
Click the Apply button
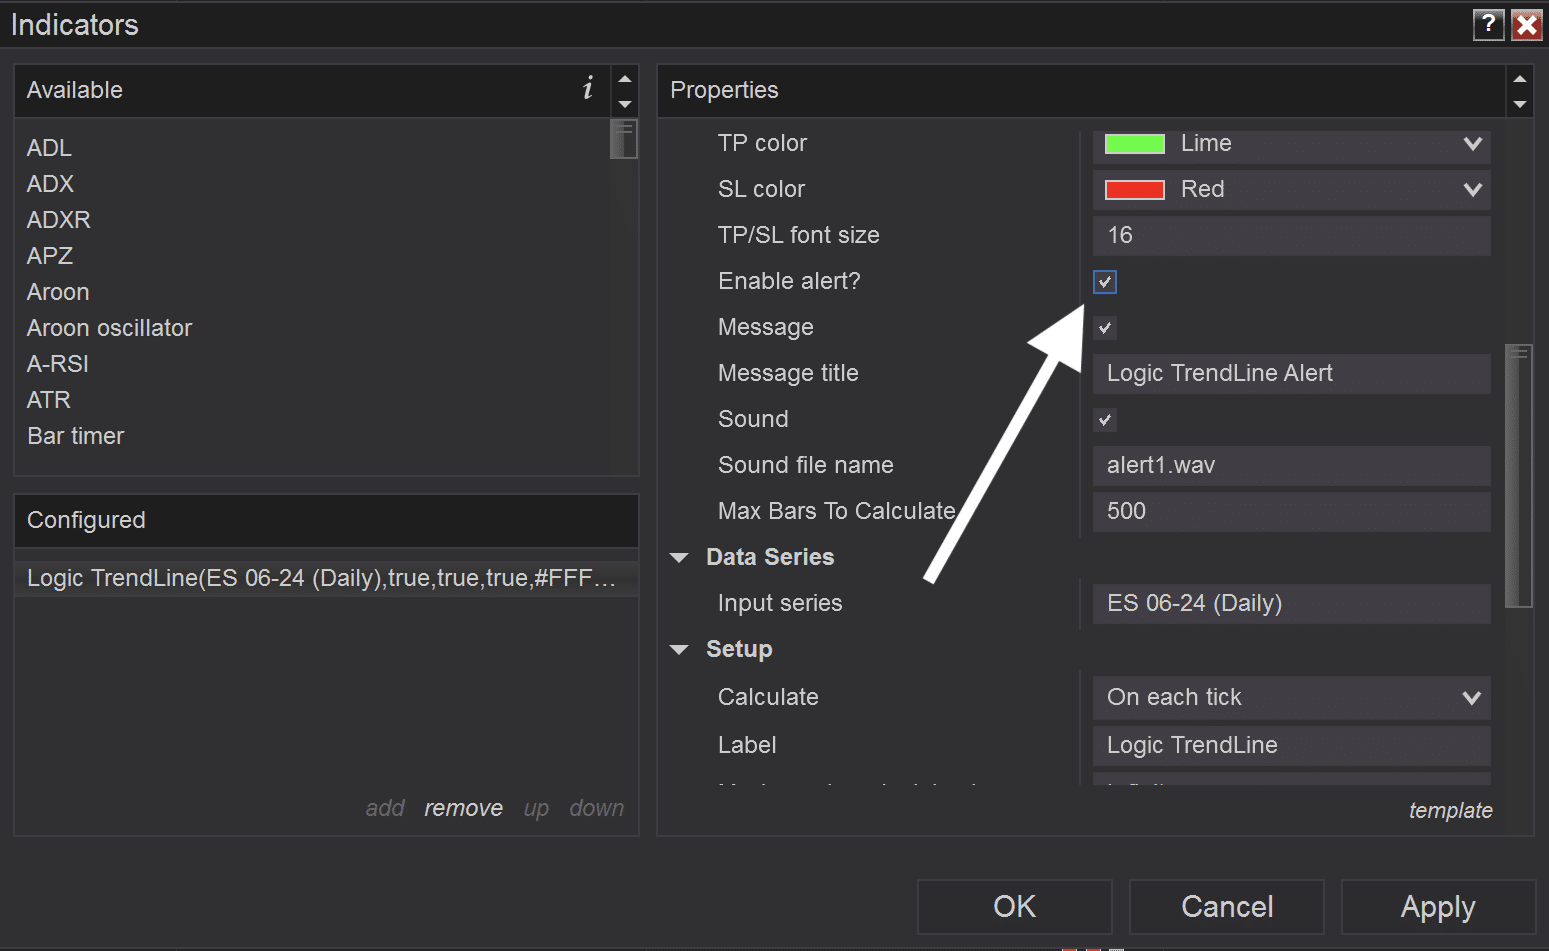coord(1438,907)
